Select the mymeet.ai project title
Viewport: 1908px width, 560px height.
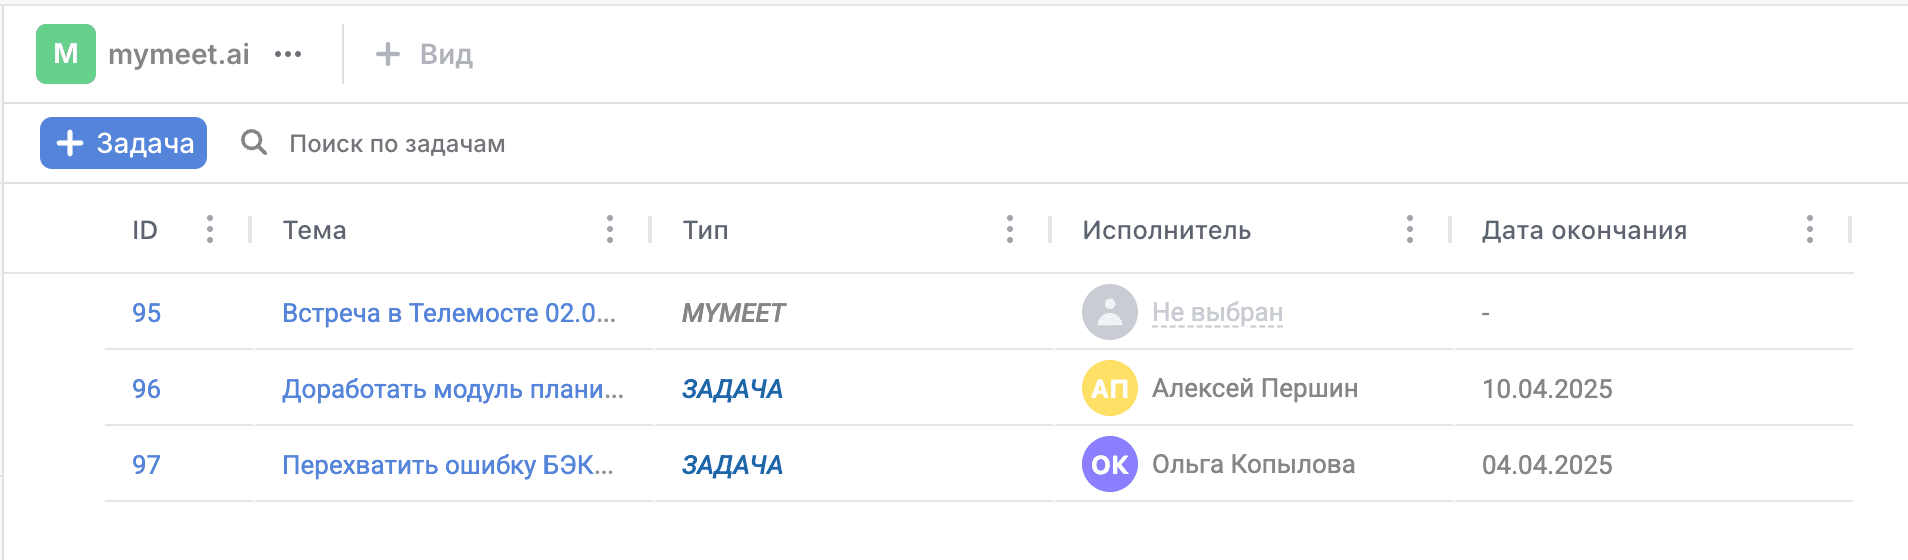[179, 54]
